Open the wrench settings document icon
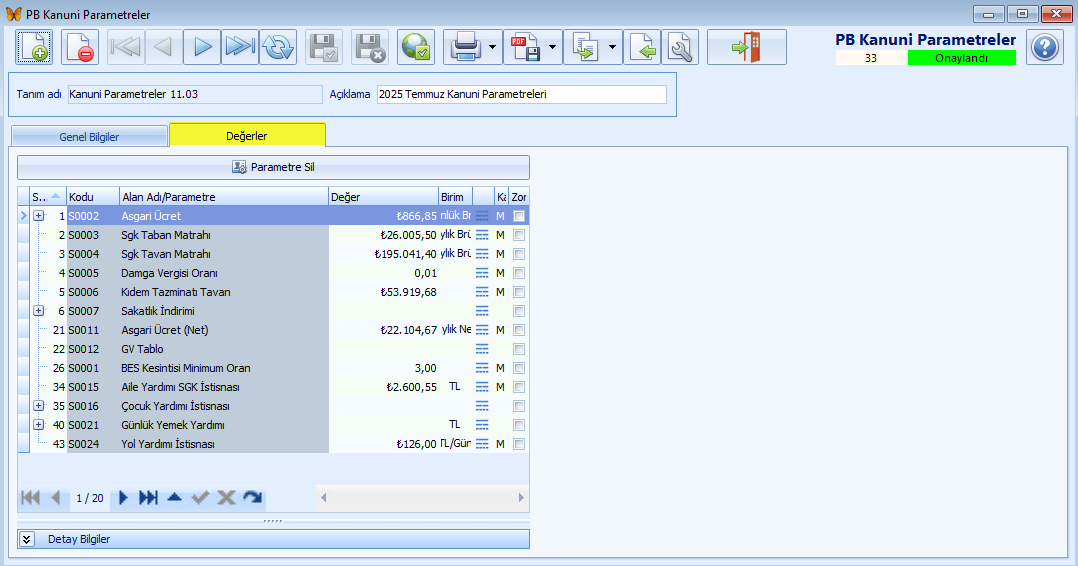The height and width of the screenshot is (566, 1078). 680,47
